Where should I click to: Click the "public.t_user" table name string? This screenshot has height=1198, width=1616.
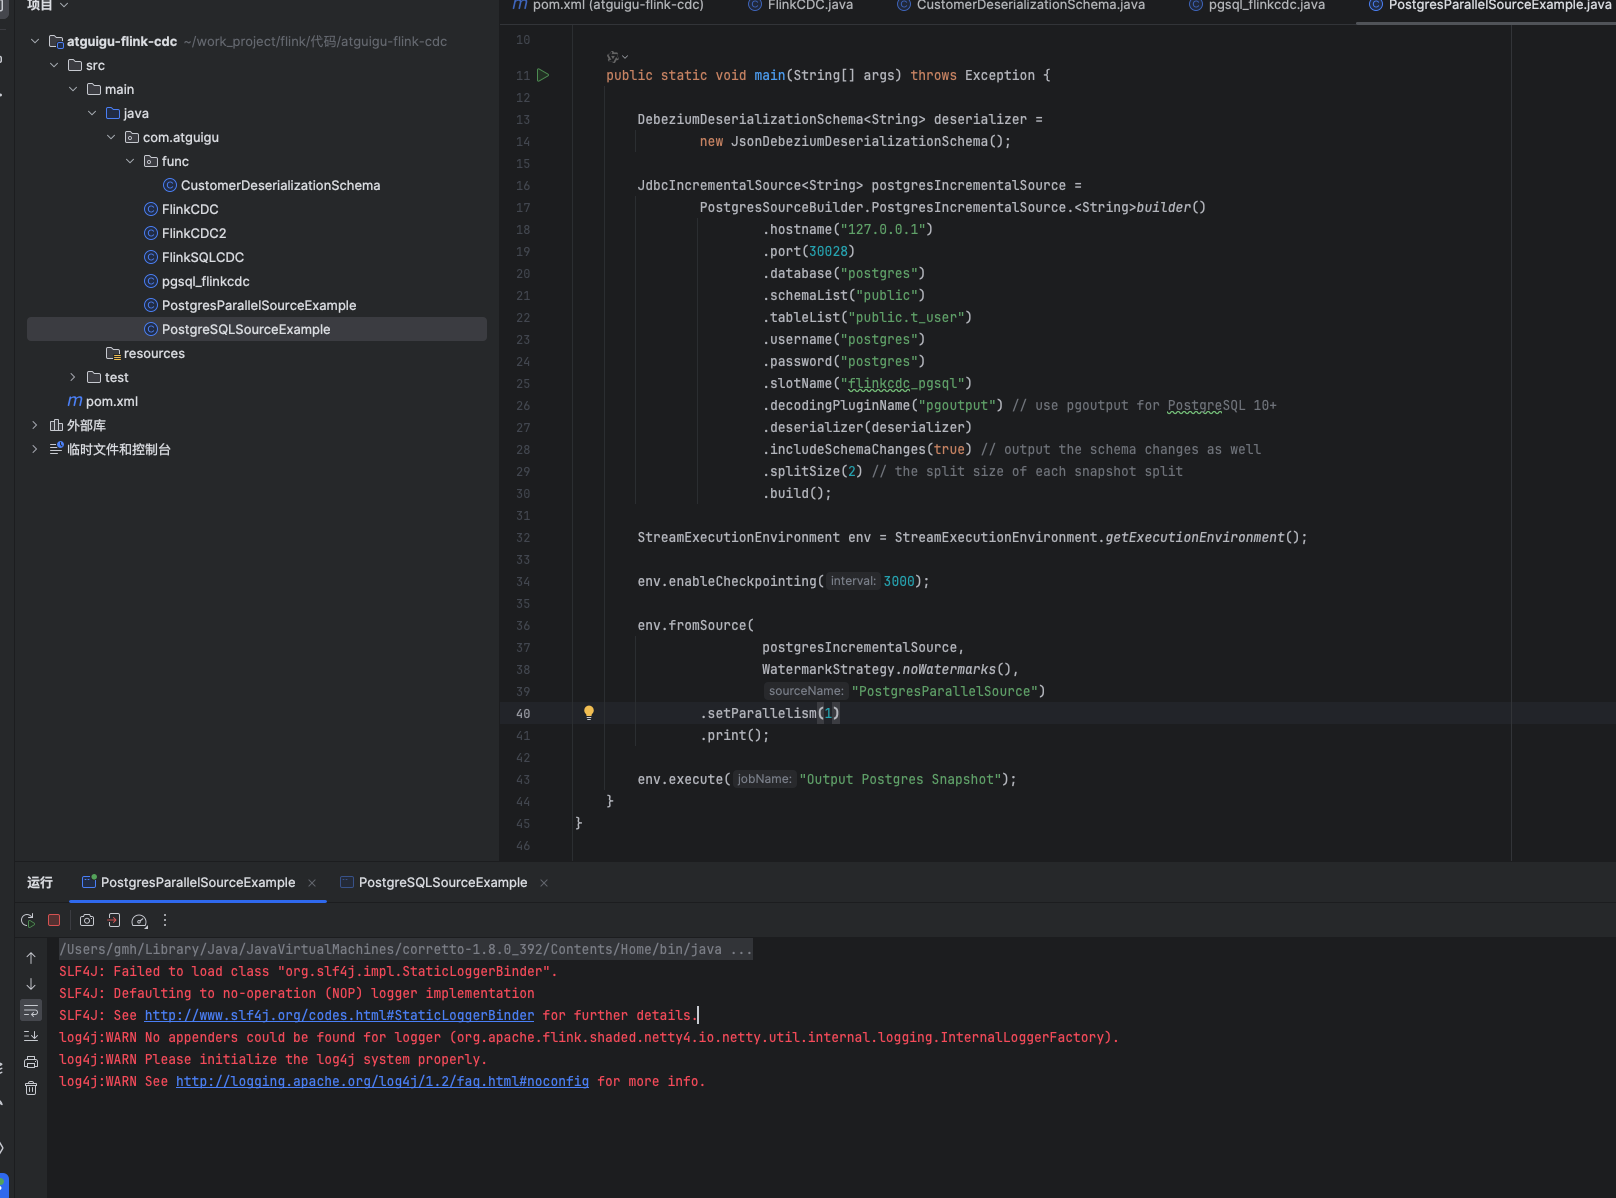(x=906, y=317)
